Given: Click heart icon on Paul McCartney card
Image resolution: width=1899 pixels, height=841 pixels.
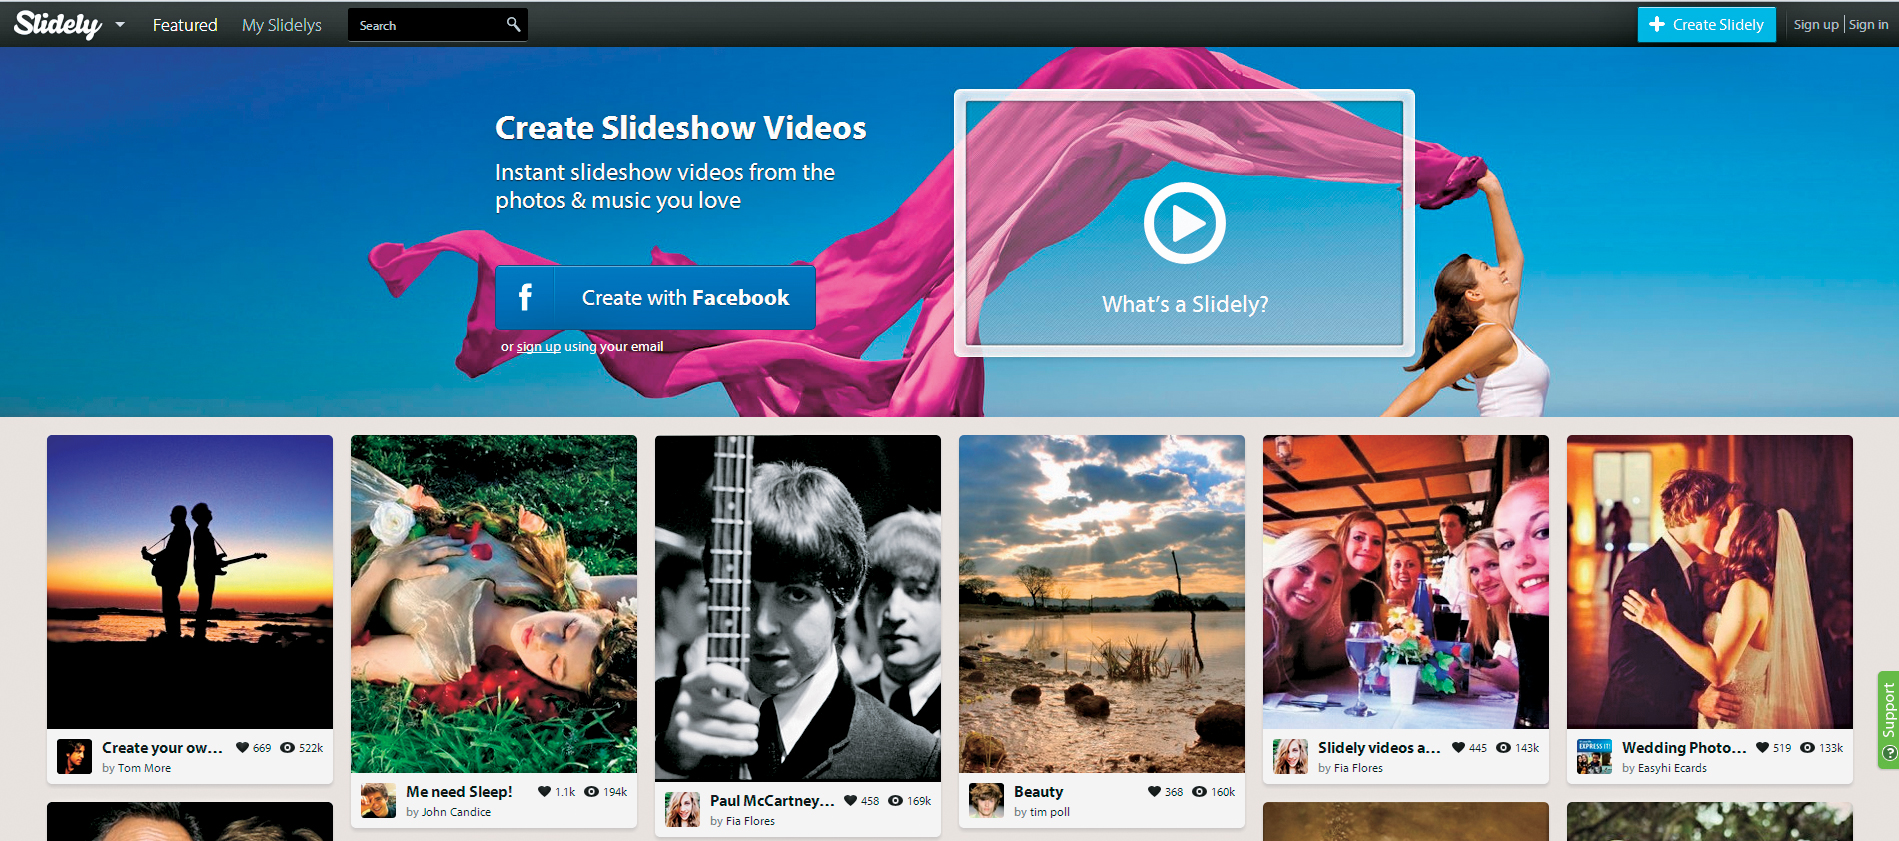Looking at the screenshot, I should [850, 800].
